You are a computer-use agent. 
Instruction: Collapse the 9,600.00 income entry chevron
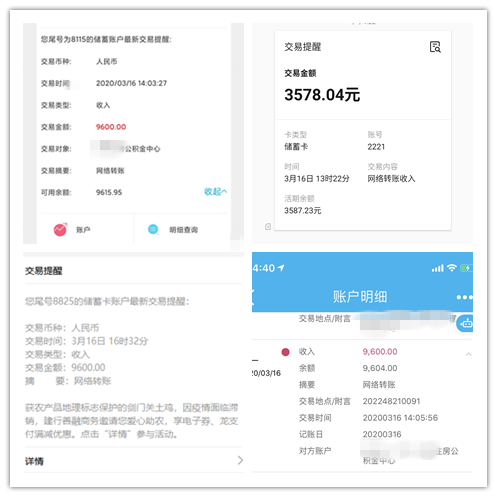(468, 354)
